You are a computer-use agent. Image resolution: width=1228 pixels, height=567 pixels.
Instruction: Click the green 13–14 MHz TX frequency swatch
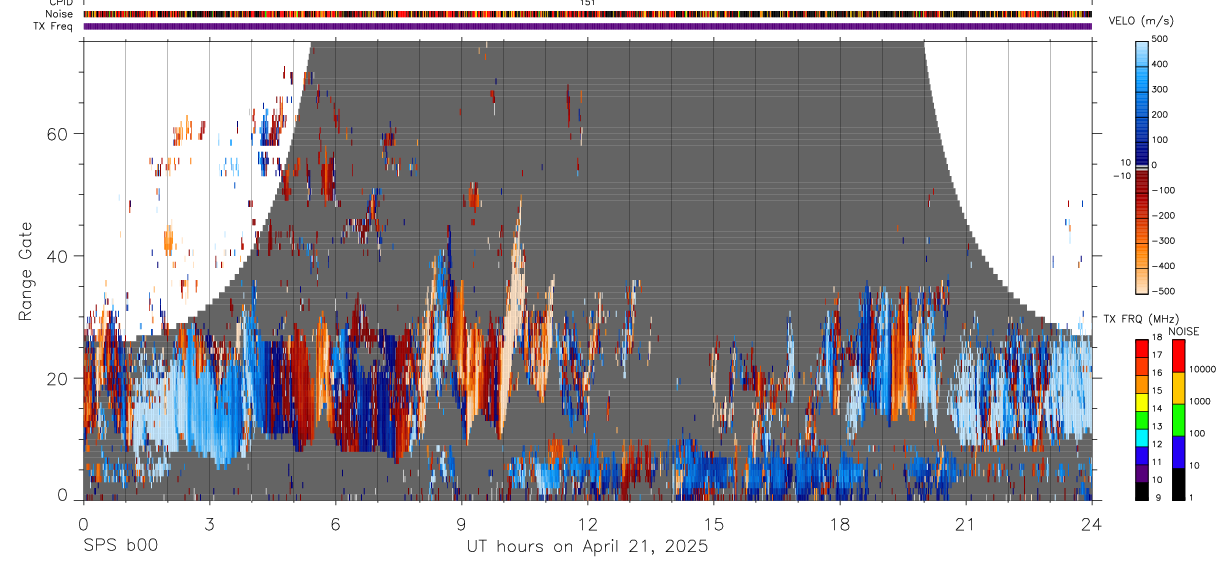tap(1141, 420)
